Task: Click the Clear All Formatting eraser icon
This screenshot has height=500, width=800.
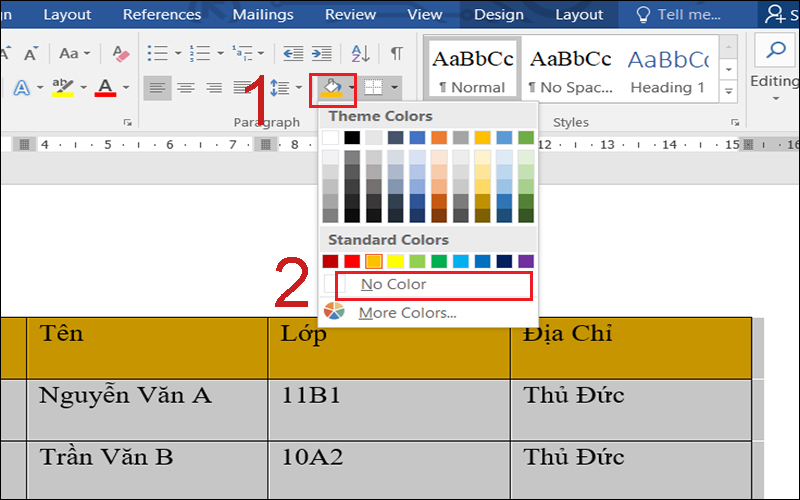Action: coord(122,53)
